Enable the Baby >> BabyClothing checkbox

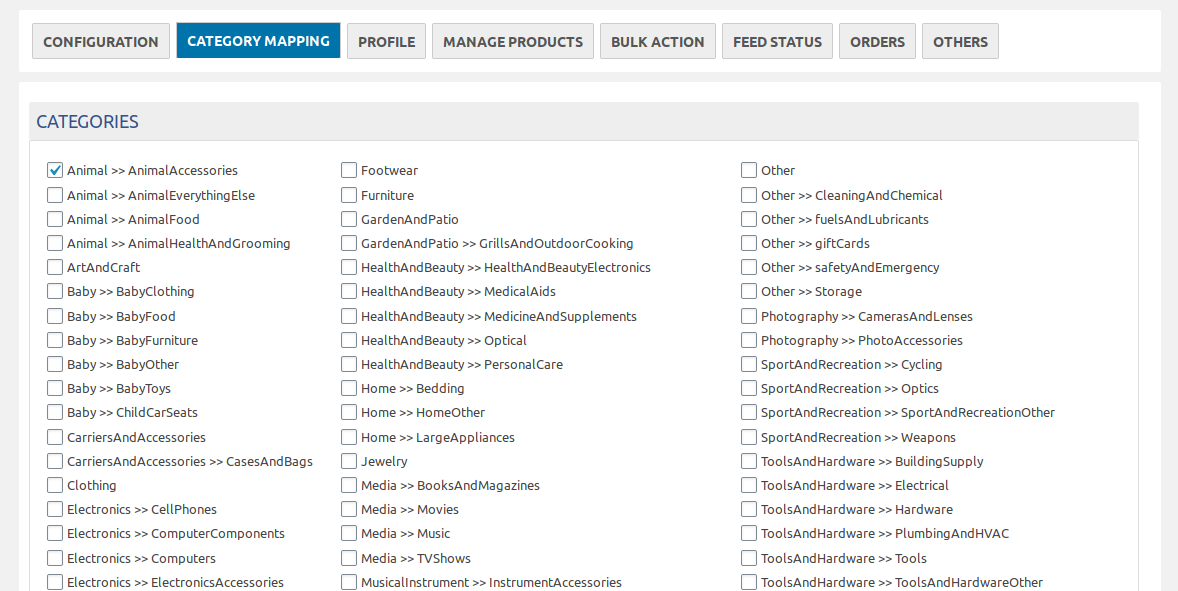pyautogui.click(x=54, y=291)
